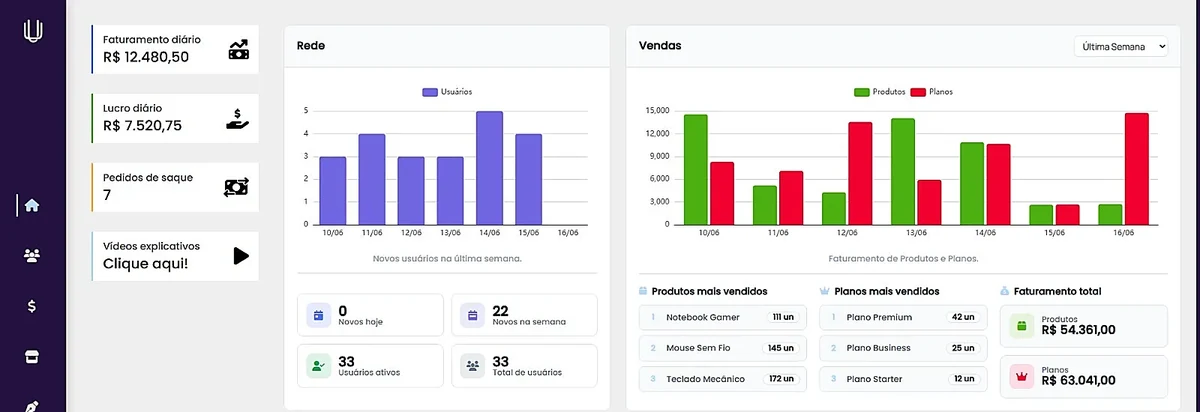This screenshot has width=1200, height=412.
Task: Click the group icon beside Total de usuários
Action: pyautogui.click(x=473, y=366)
